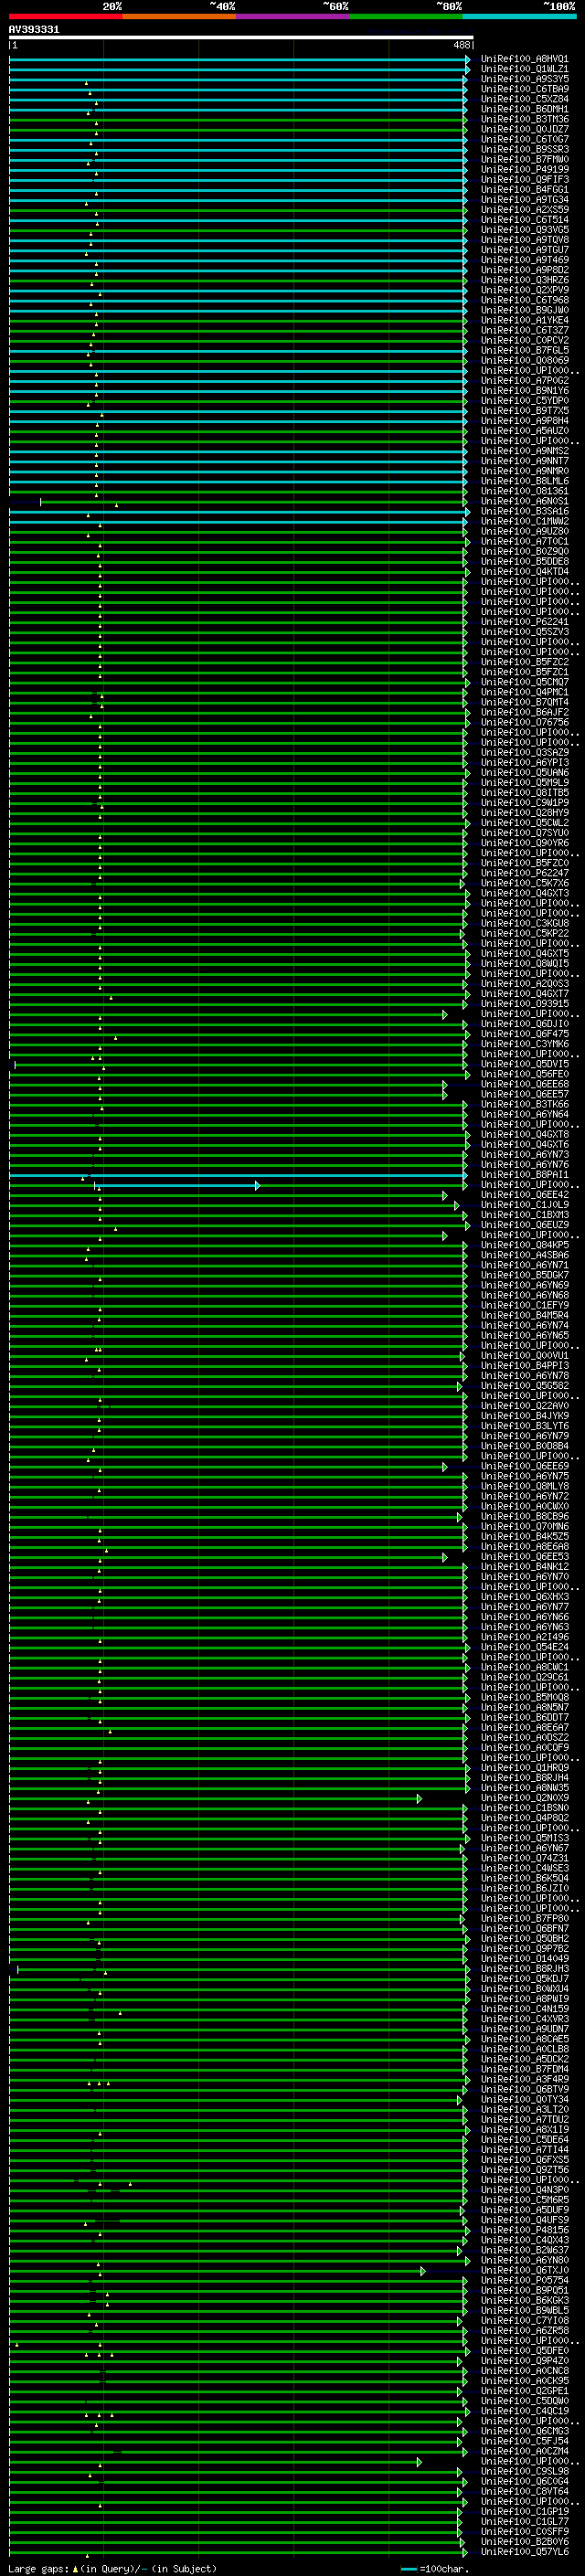Select hit label UniRef100_Q8MLY8
This screenshot has width=585, height=2576.
click(525, 1486)
